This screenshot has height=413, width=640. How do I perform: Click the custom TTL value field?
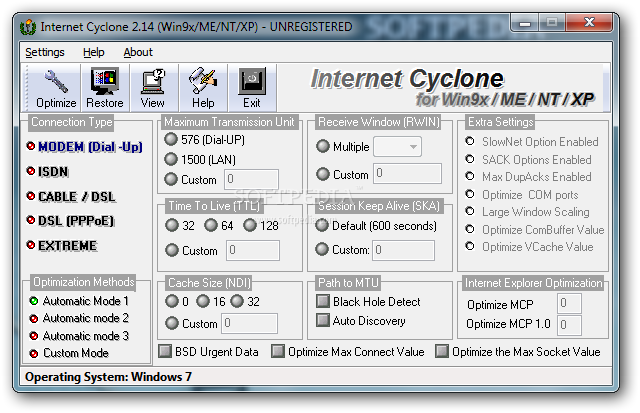click(x=253, y=250)
